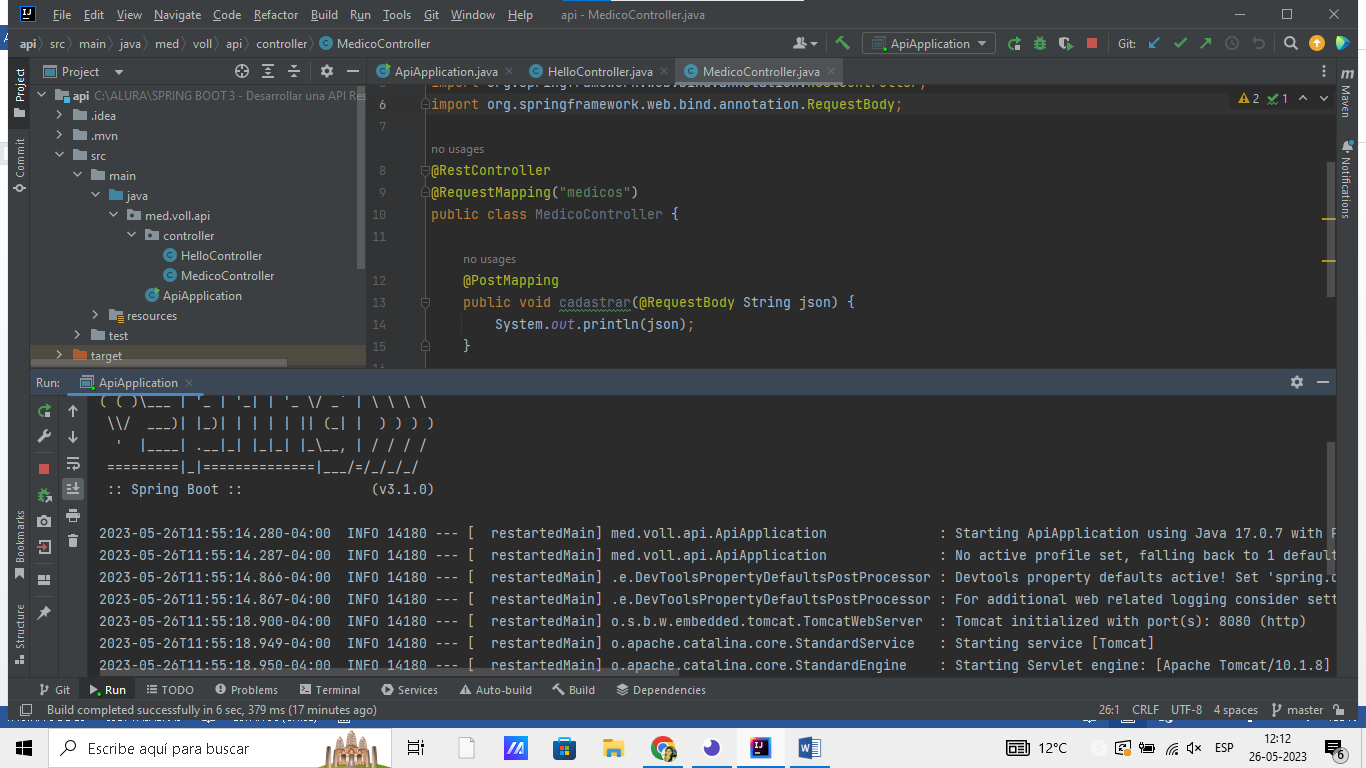This screenshot has width=1366, height=768.
Task: Toggle the Project side panel button
Action: (19, 93)
